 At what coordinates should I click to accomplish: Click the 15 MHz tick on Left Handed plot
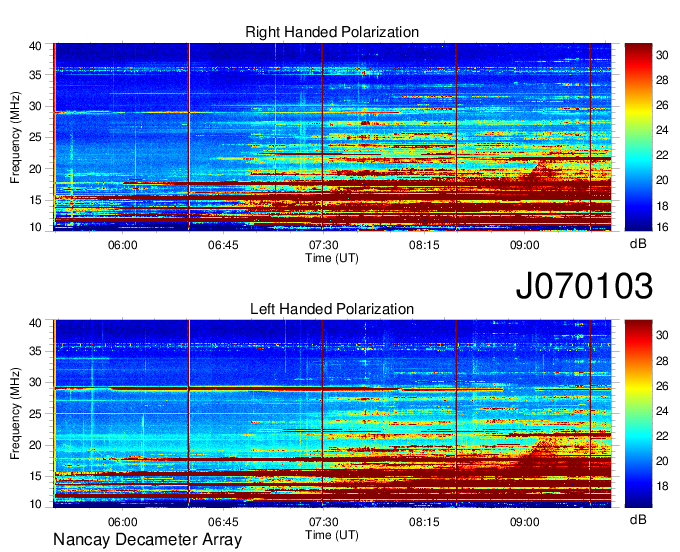[35, 477]
